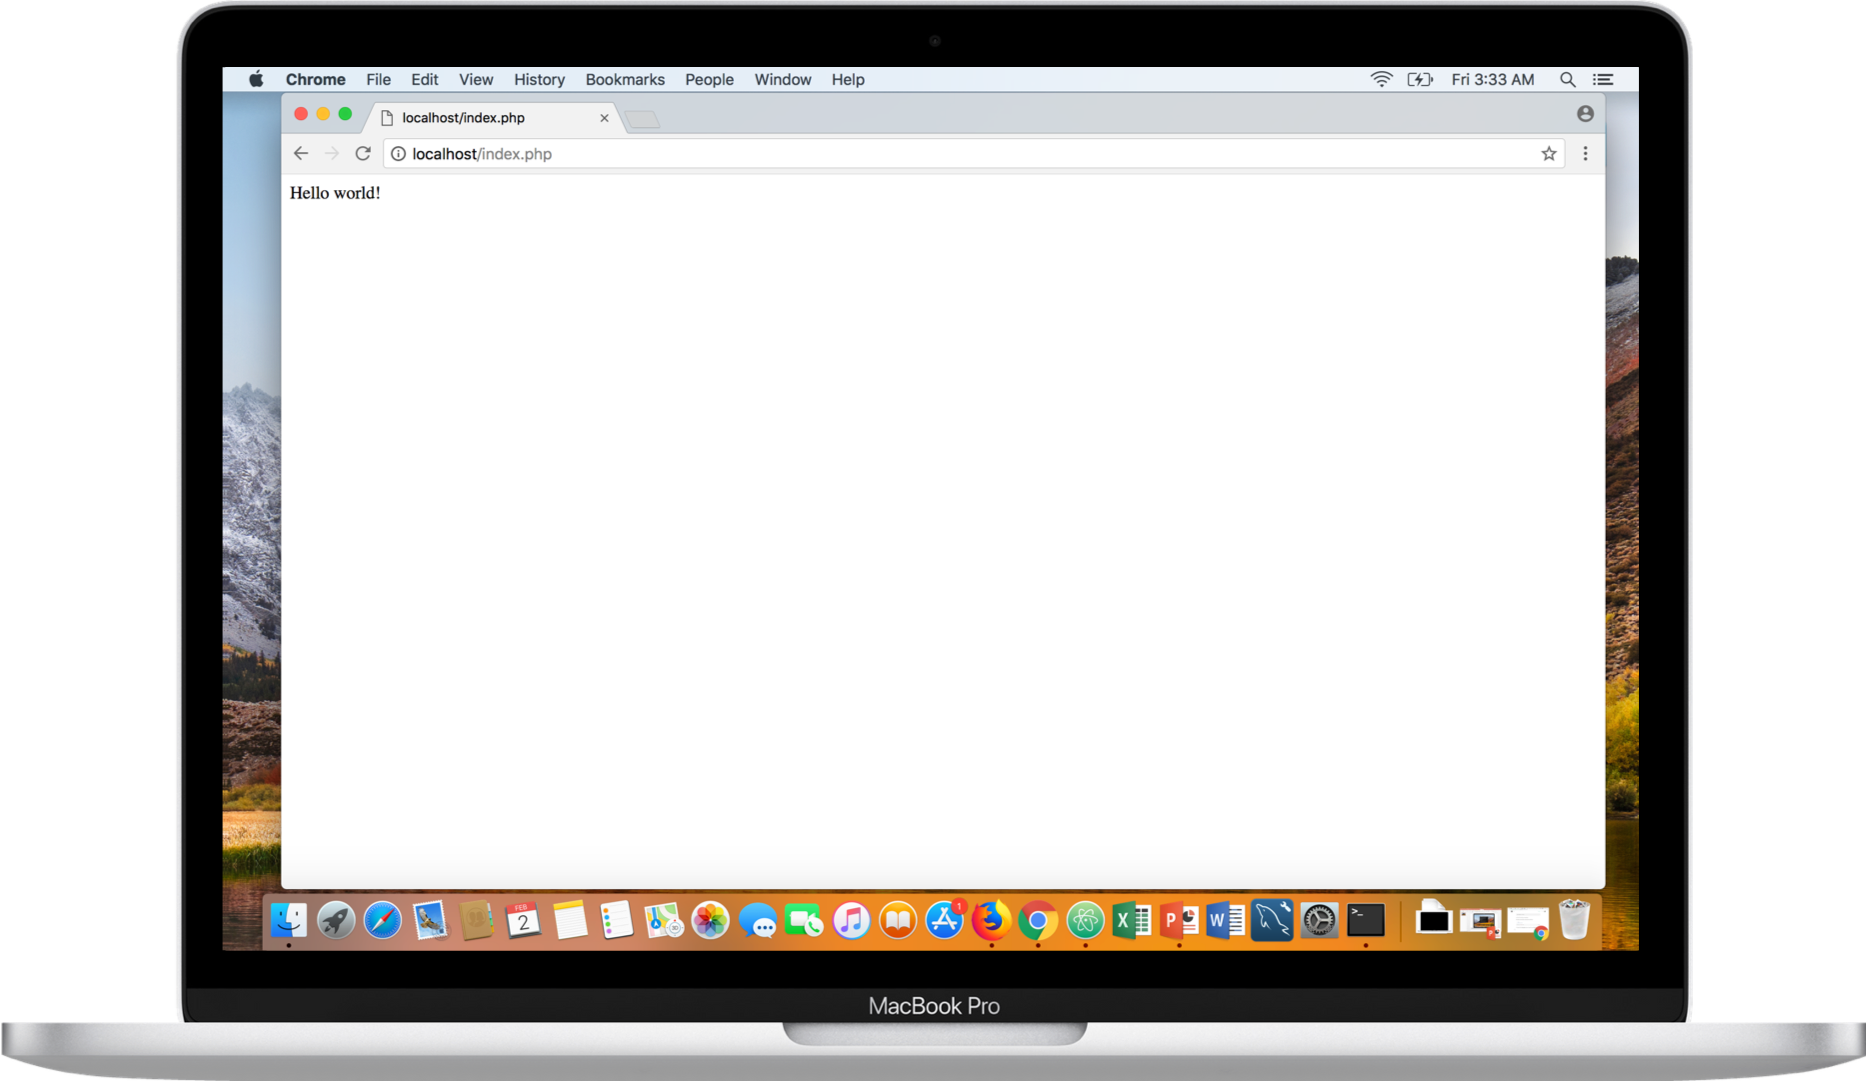Open Chrome's three-dot menu
Screen dimensions: 1866x1081
1585,153
